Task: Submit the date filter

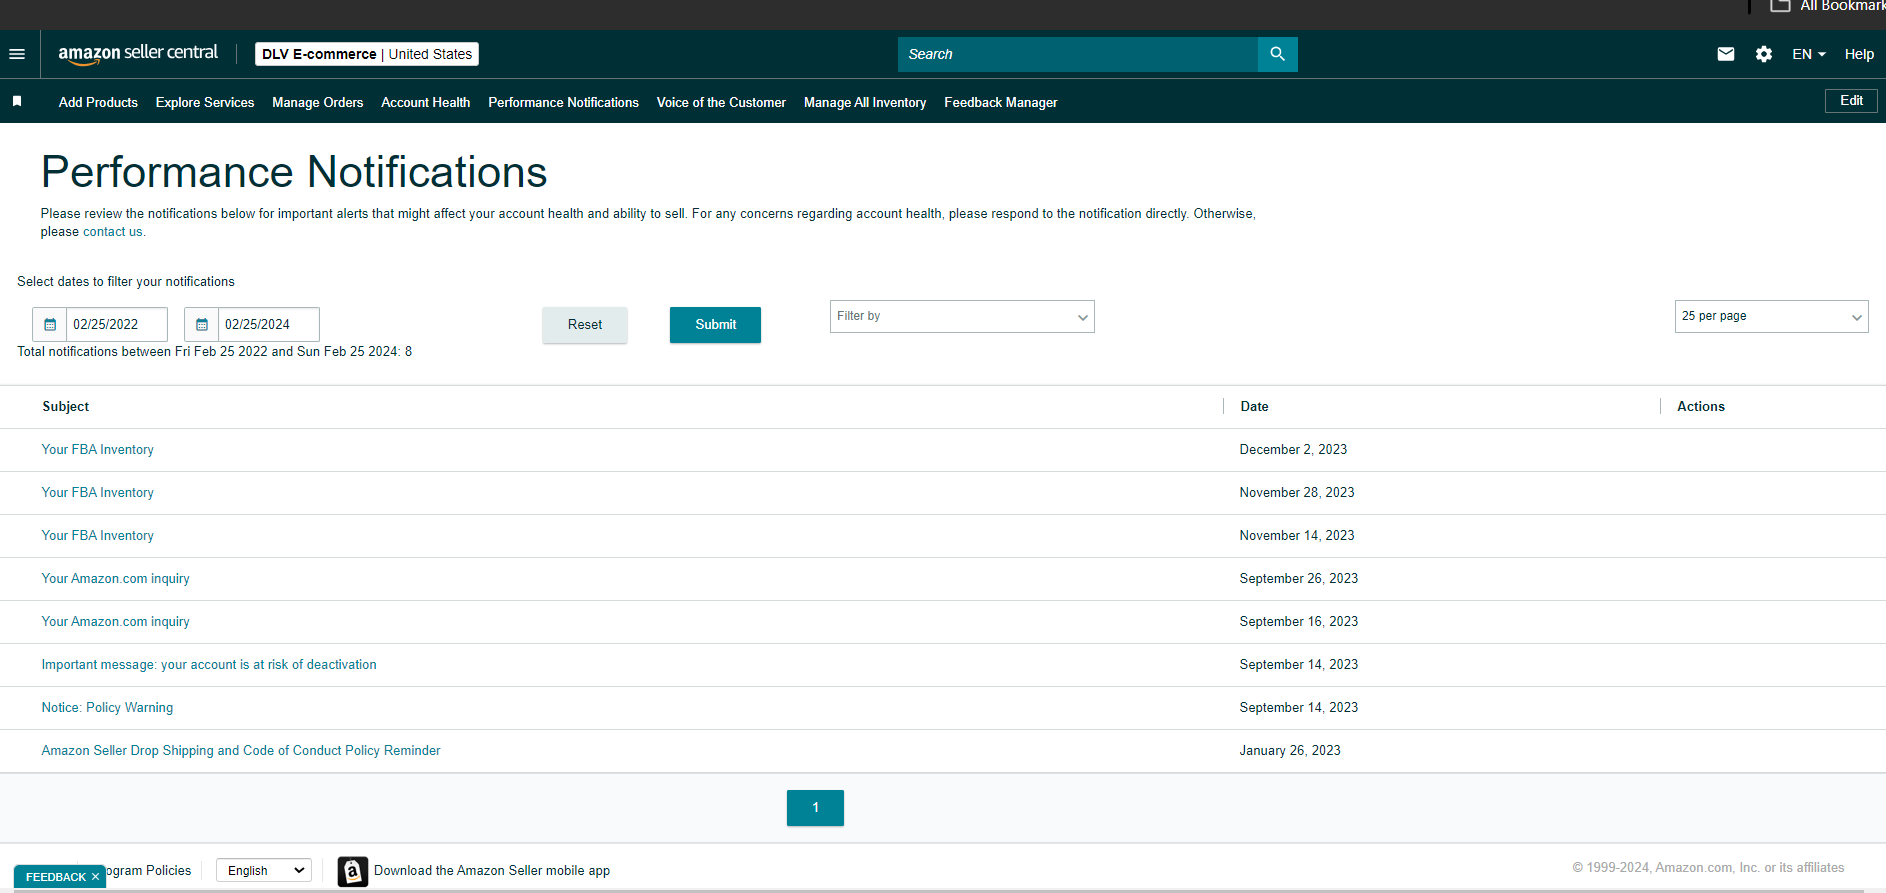Action: [x=715, y=325]
